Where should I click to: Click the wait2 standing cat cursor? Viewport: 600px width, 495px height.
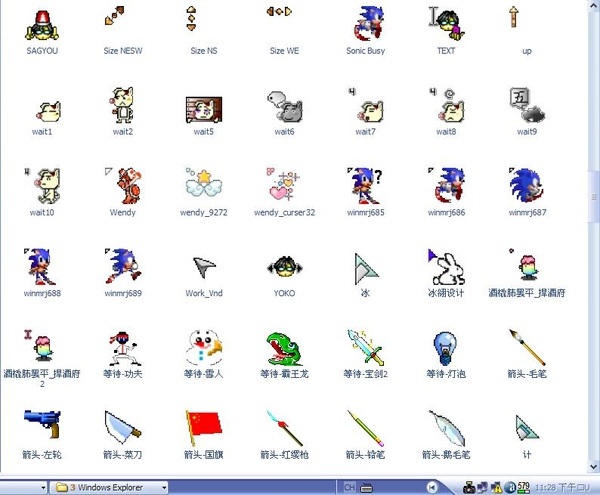pos(122,105)
